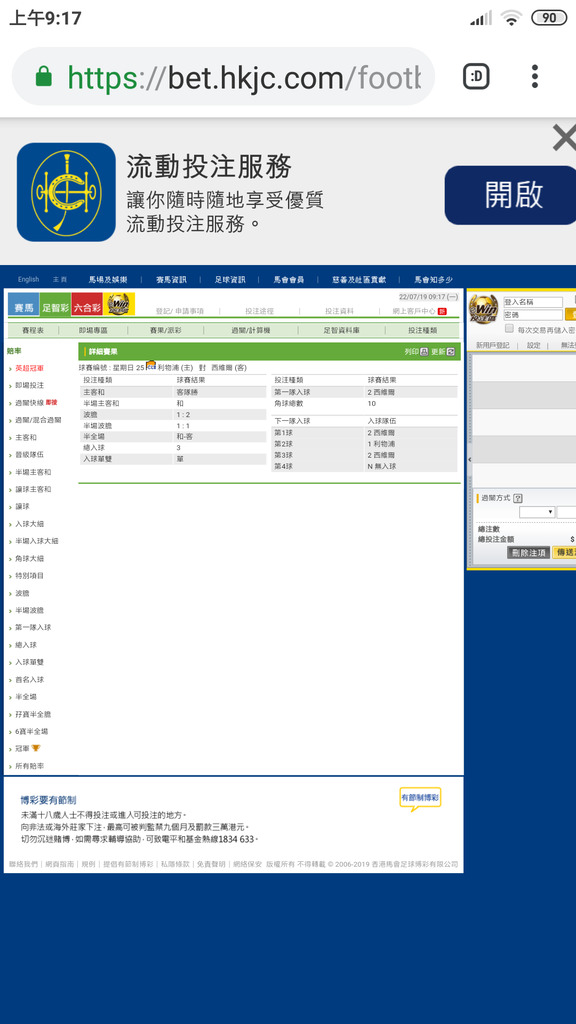Select 讓球主客和 in odds sidebar

[33, 489]
